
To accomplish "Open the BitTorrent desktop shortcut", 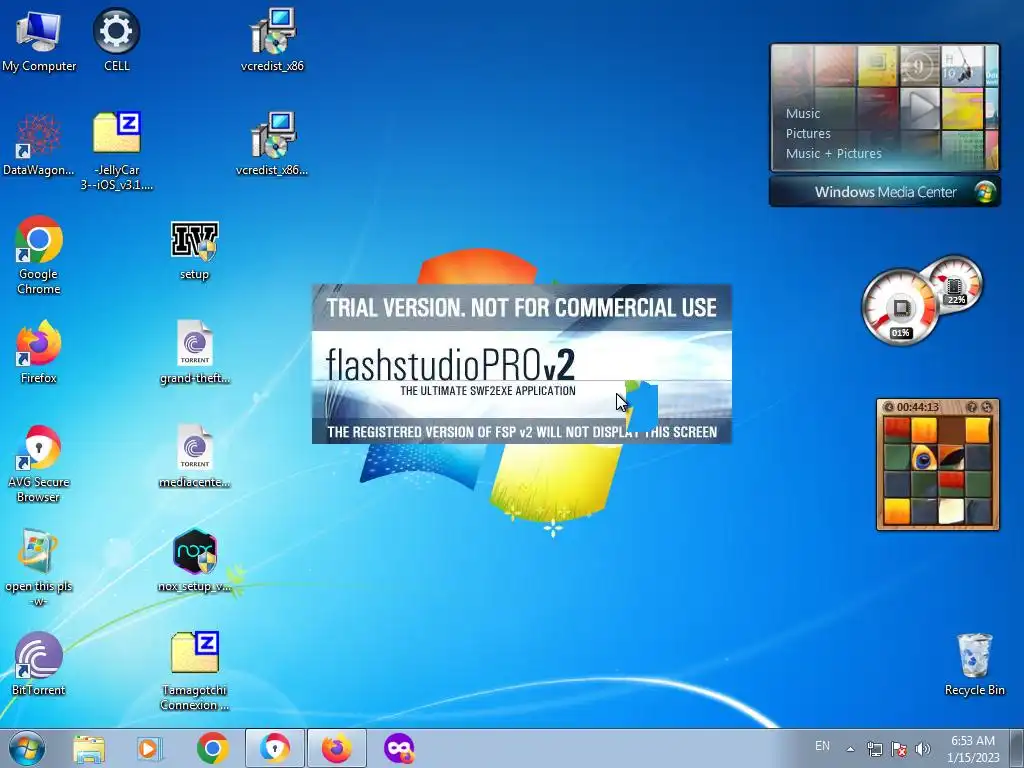I will (x=39, y=664).
